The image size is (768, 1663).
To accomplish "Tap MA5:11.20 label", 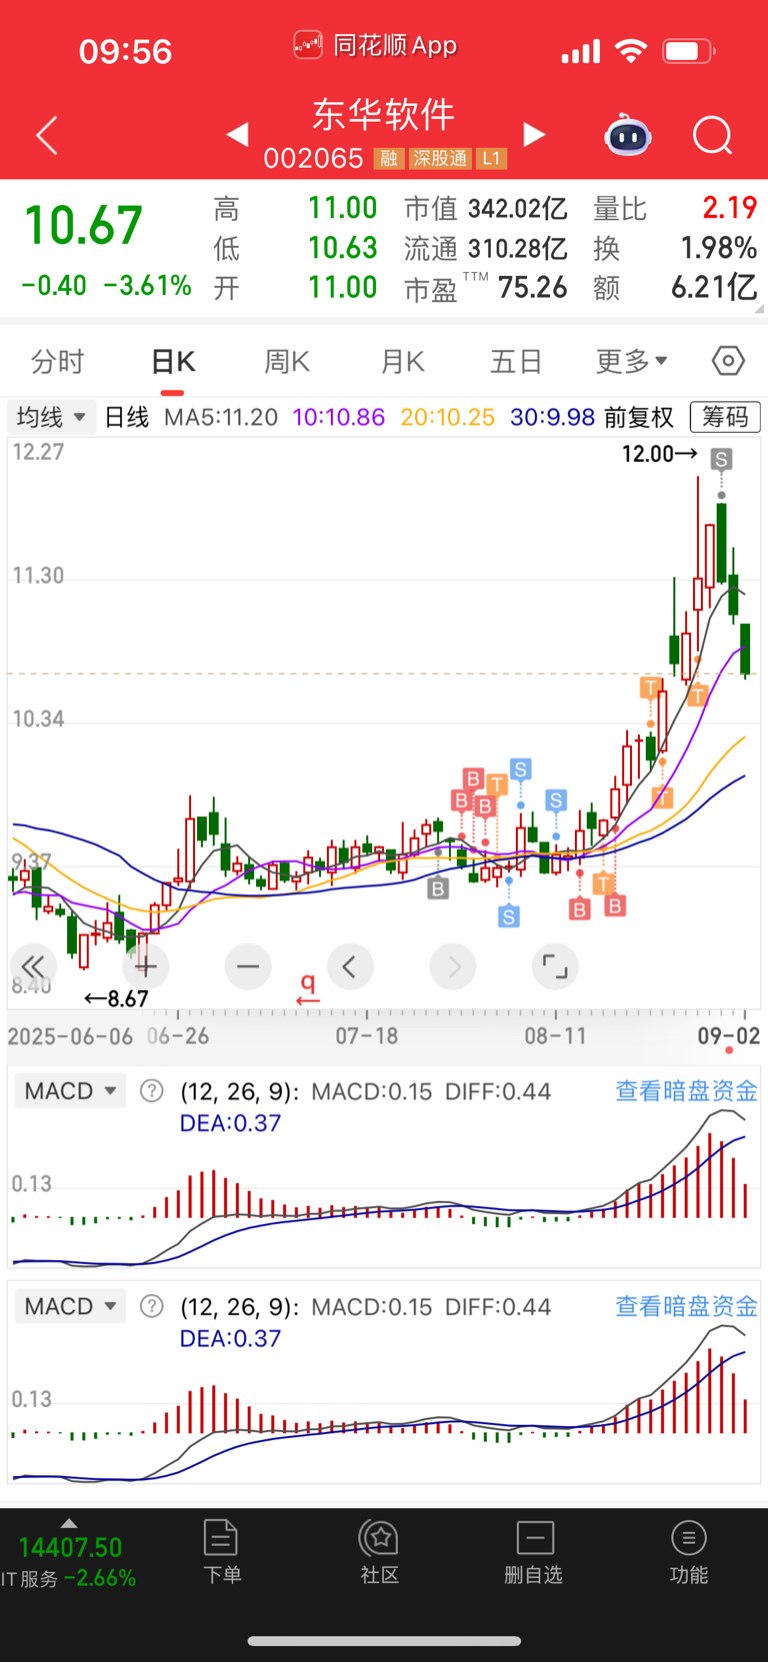I will pyautogui.click(x=221, y=417).
